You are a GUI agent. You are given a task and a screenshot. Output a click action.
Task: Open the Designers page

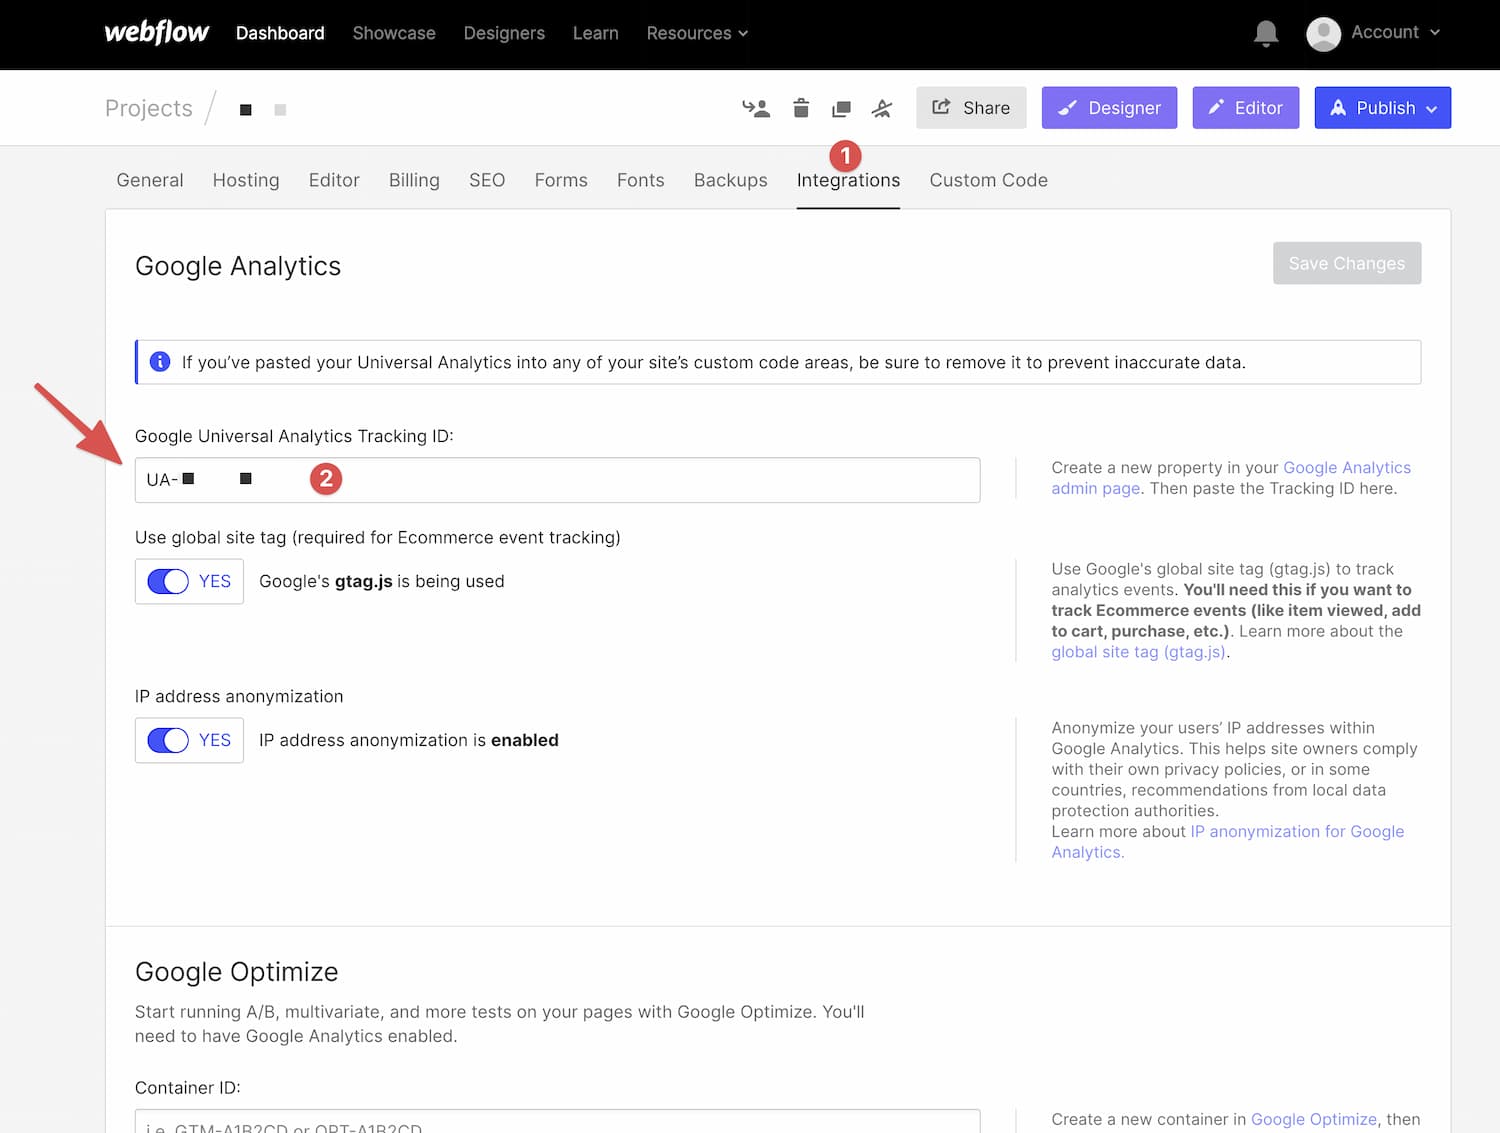tap(504, 33)
